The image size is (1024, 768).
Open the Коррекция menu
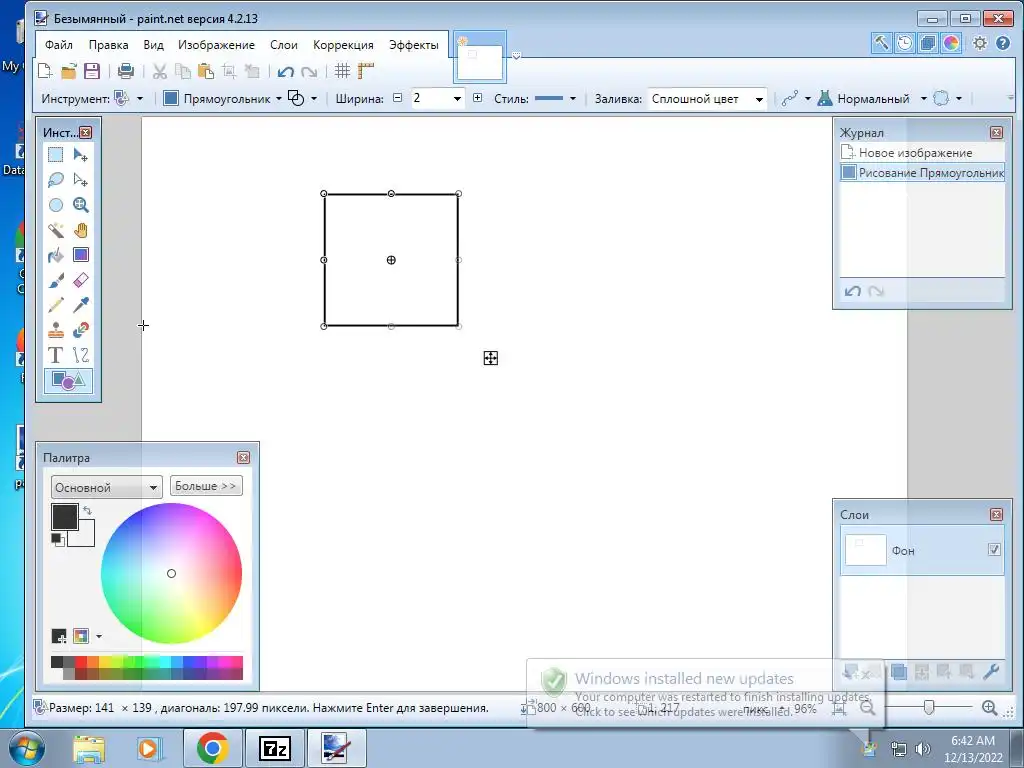[343, 45]
